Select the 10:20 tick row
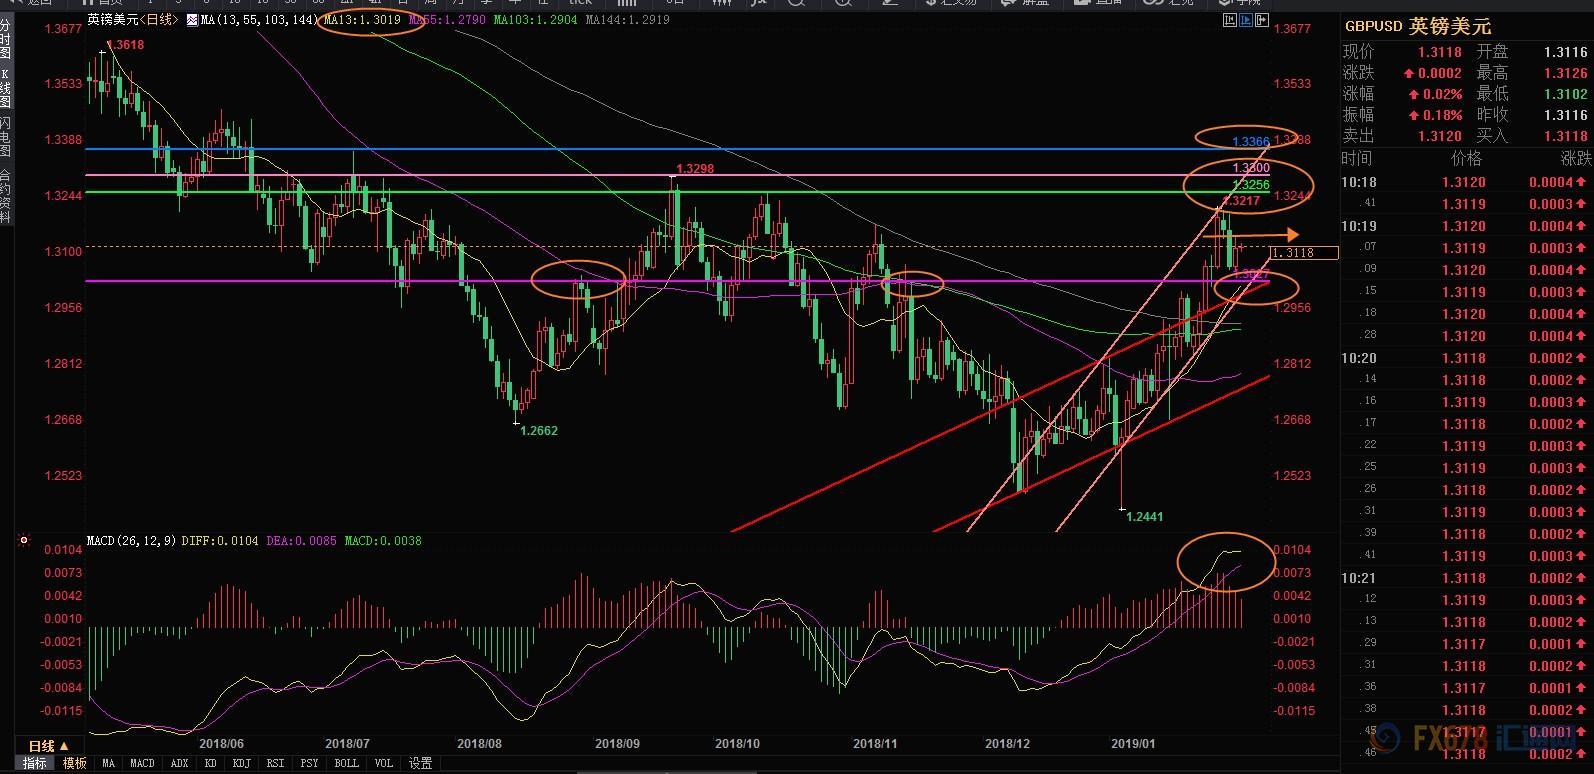1594x774 pixels. 1466,358
